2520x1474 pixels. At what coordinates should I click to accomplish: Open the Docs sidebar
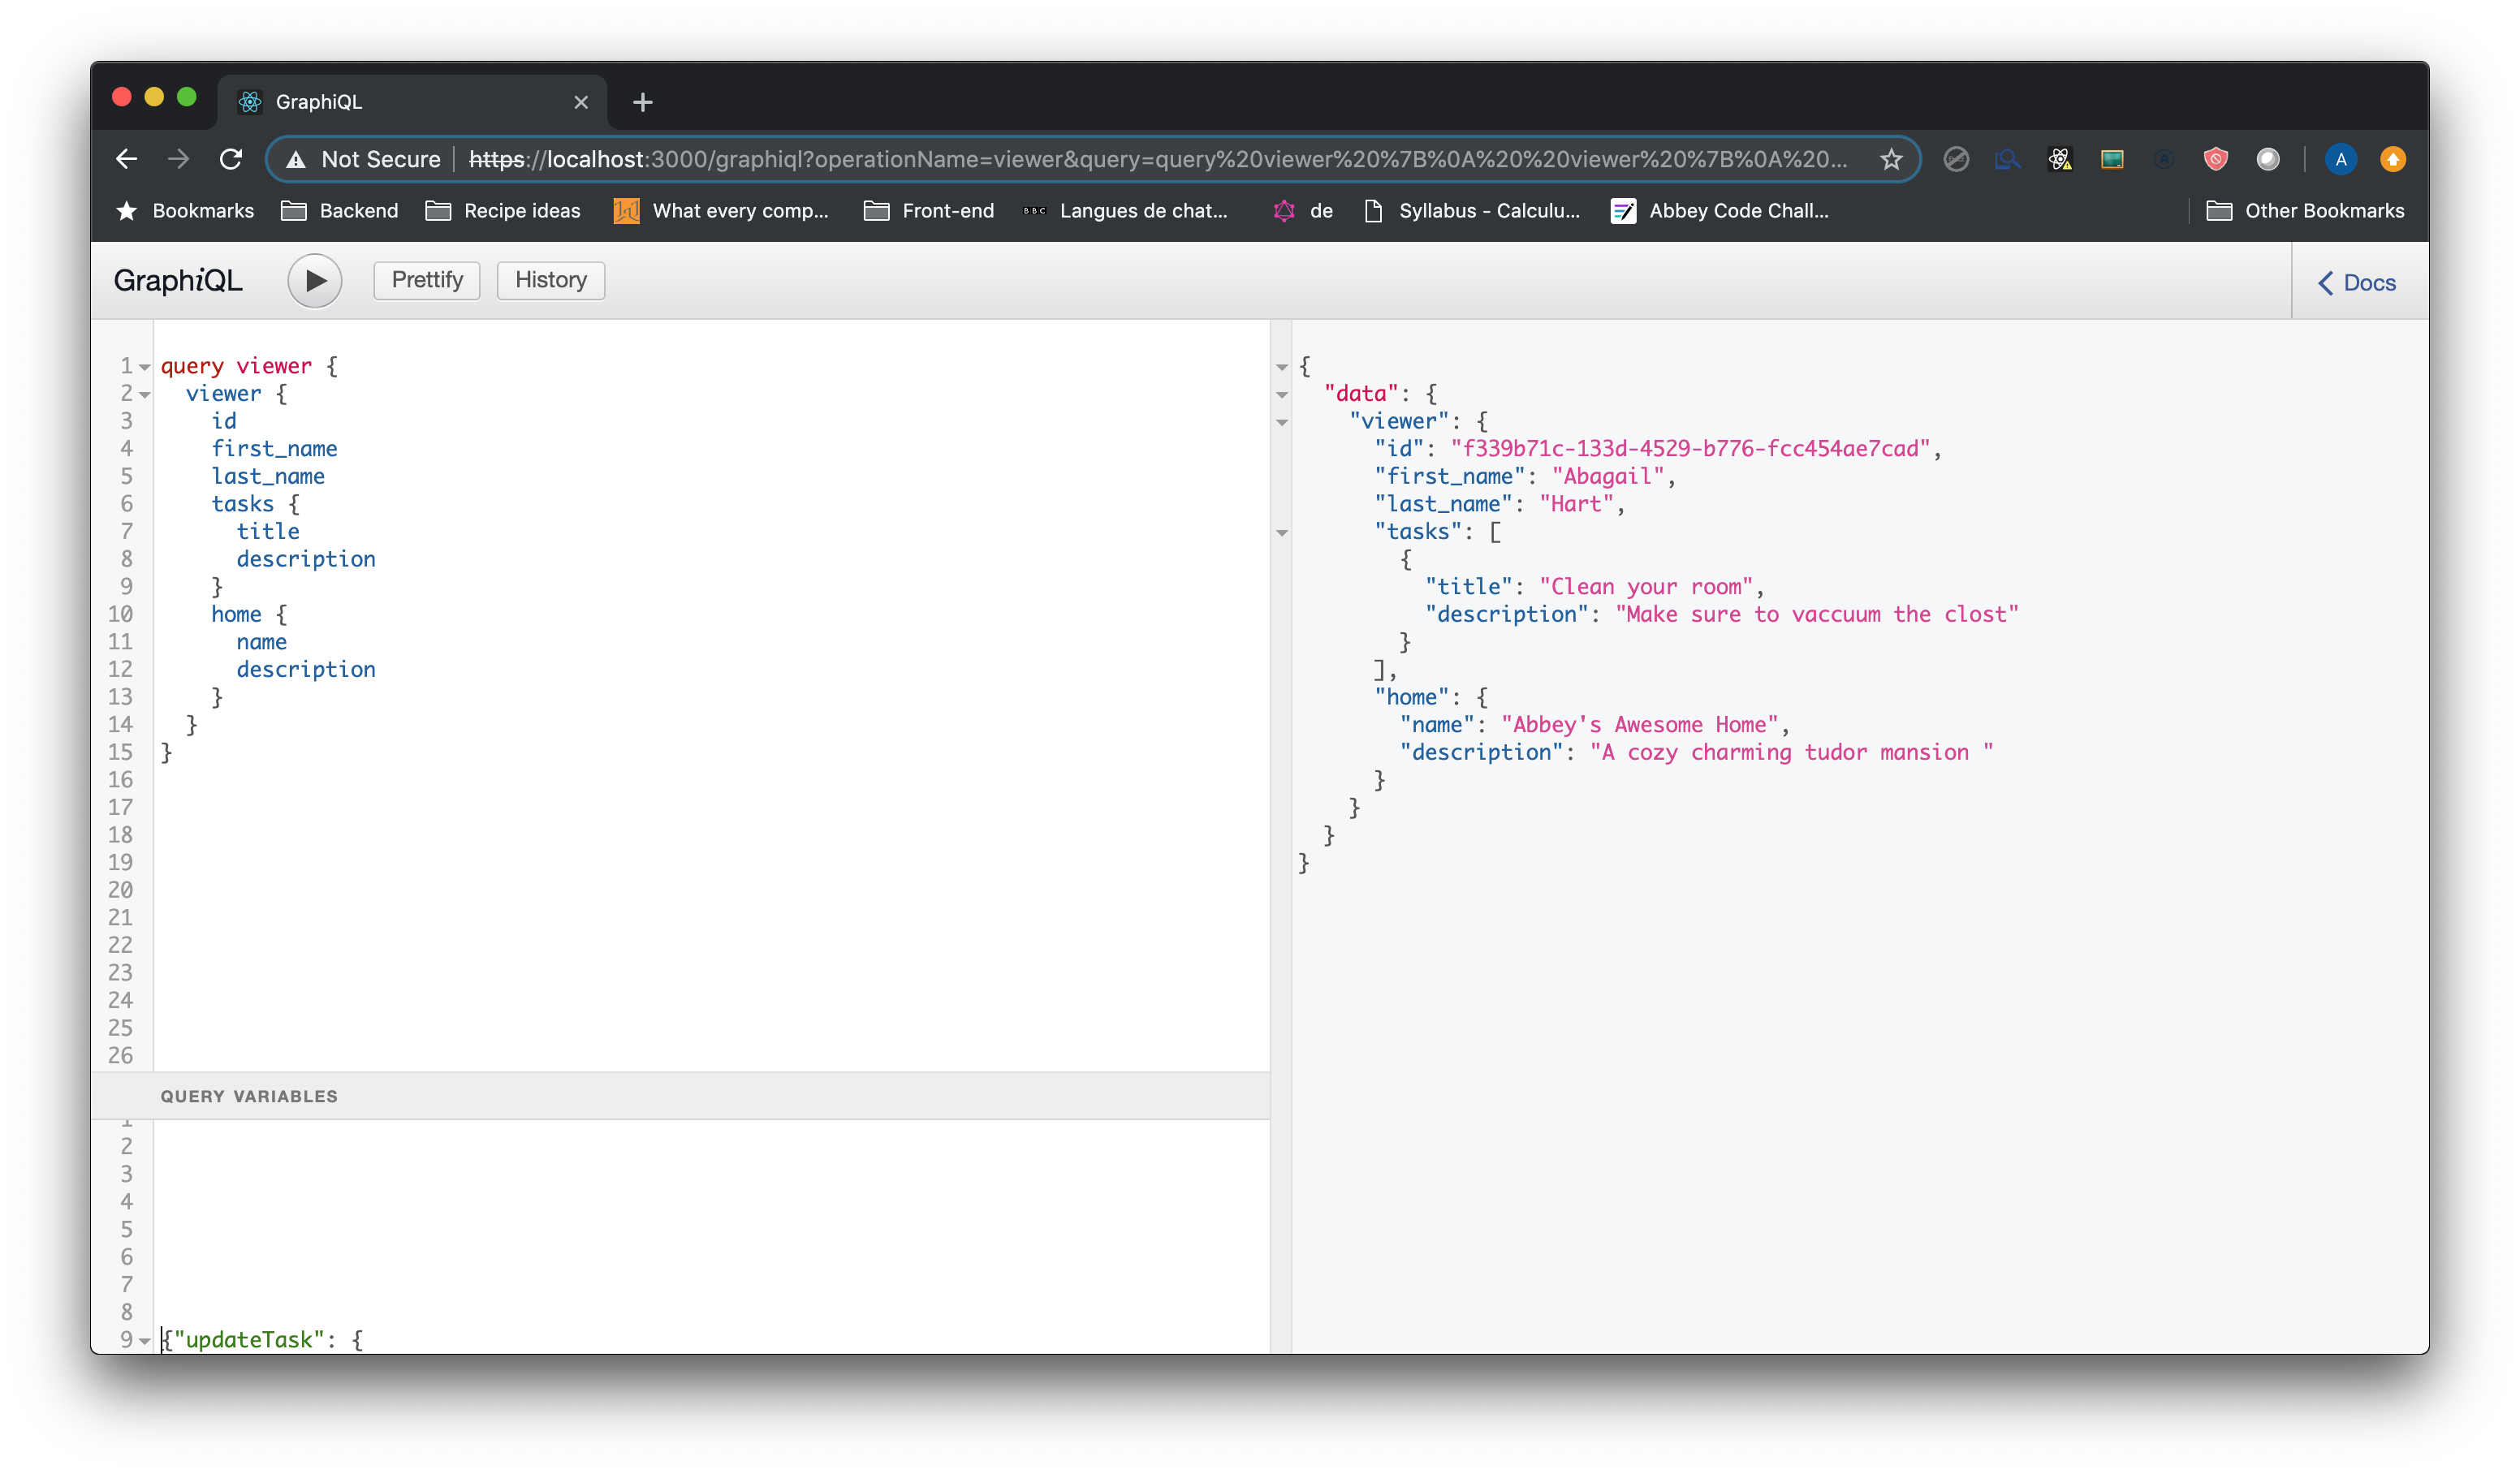(x=2357, y=283)
